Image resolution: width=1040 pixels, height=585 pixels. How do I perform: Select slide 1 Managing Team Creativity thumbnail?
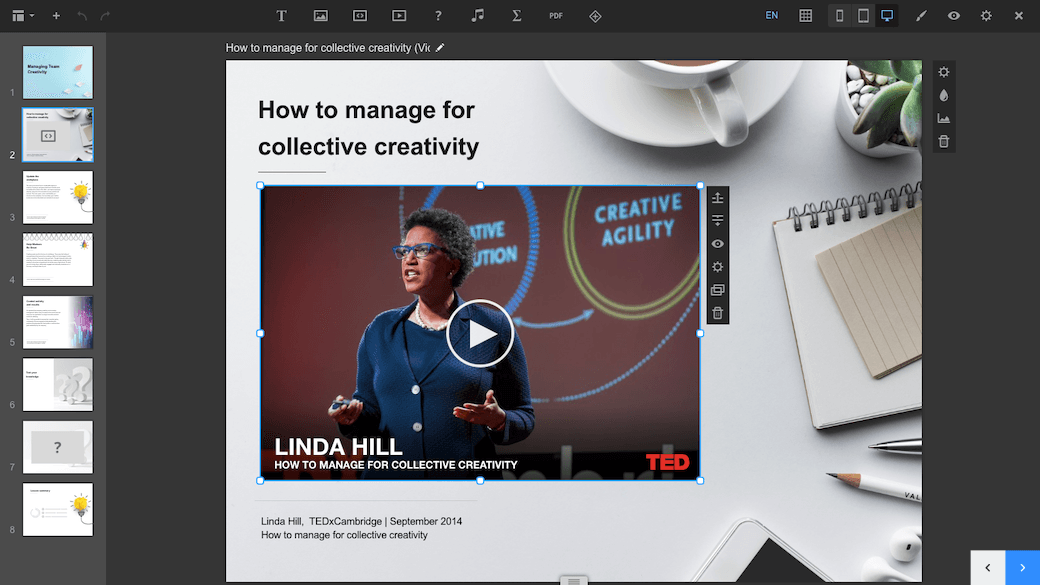tap(58, 72)
